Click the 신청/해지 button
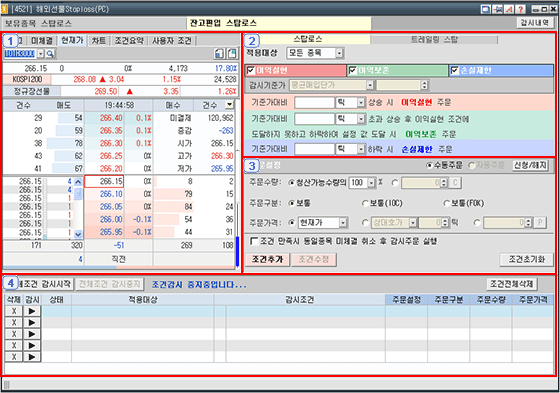560x393 pixels. tap(530, 165)
